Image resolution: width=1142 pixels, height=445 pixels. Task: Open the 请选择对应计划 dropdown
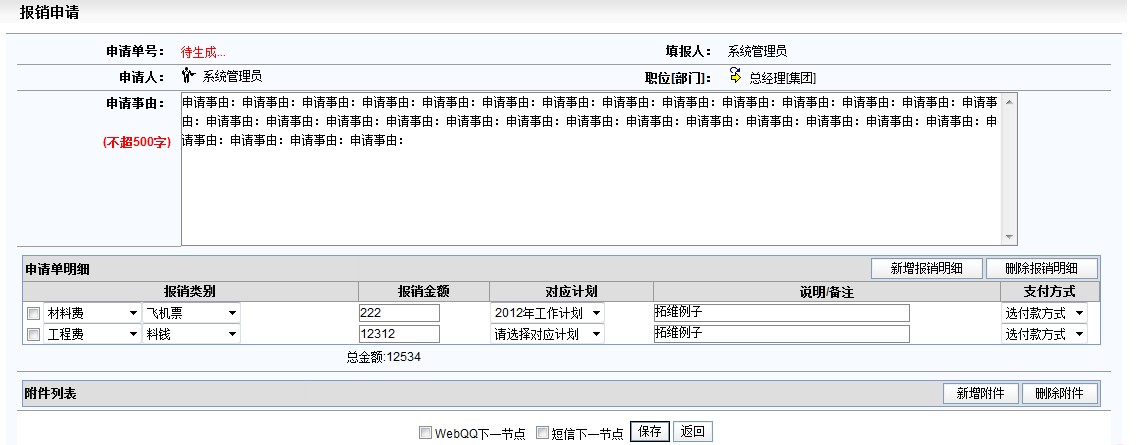tap(547, 334)
